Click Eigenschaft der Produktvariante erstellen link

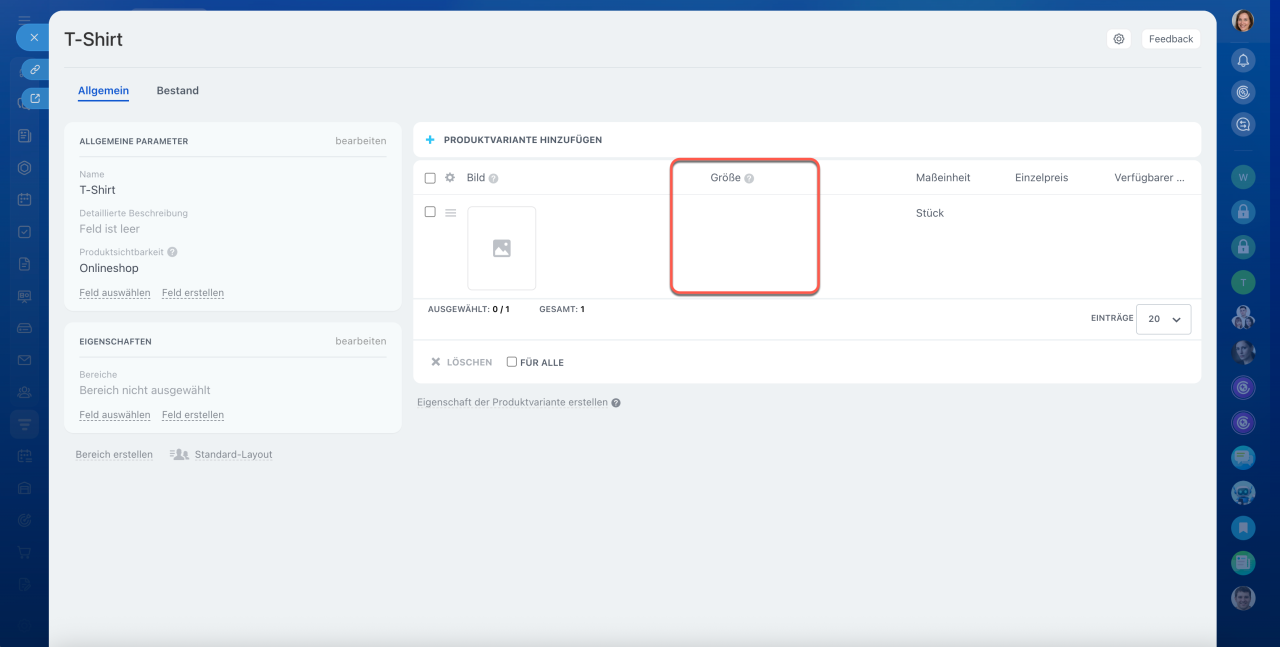512,402
